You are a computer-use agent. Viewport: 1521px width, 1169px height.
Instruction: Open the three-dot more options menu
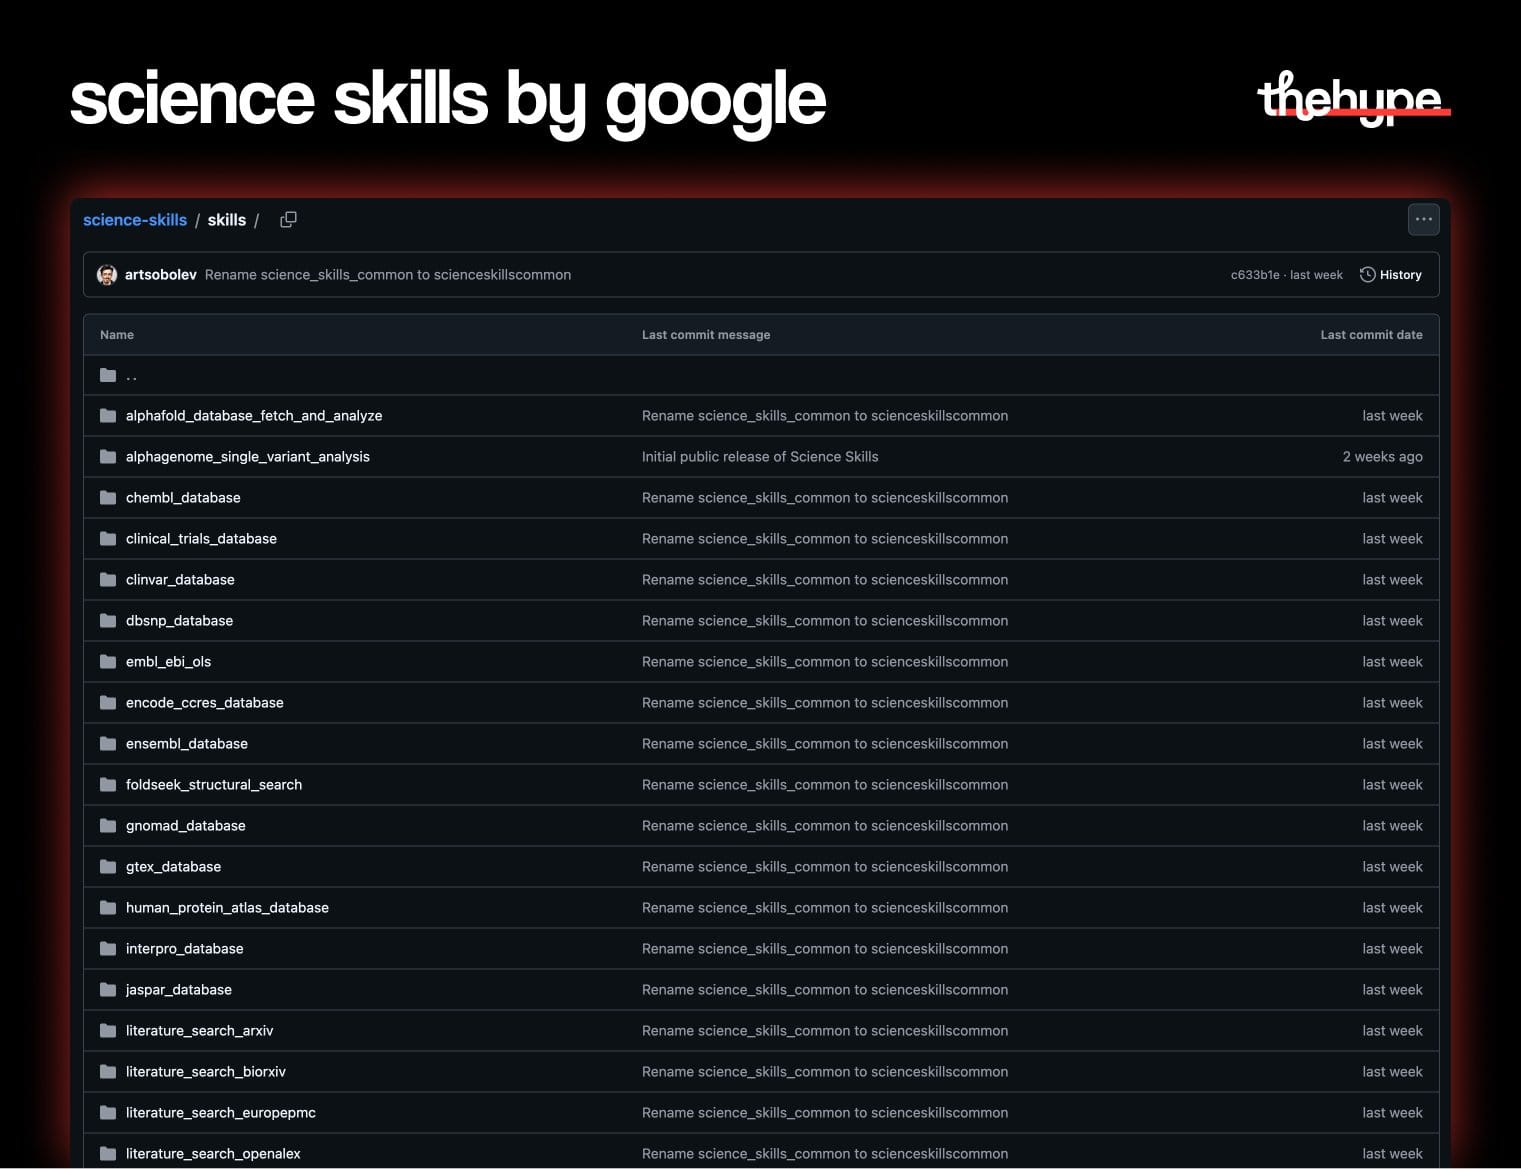(1423, 219)
